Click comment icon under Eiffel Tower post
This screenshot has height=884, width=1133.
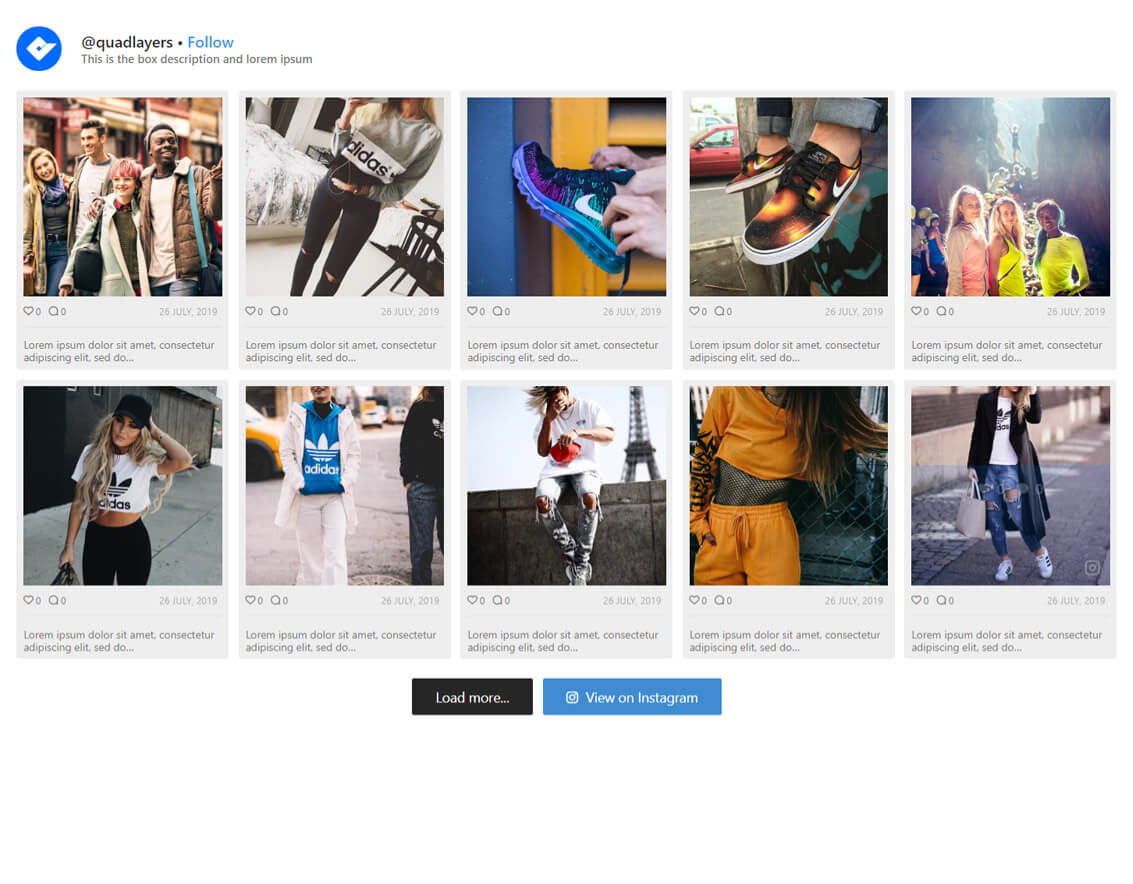(x=497, y=600)
